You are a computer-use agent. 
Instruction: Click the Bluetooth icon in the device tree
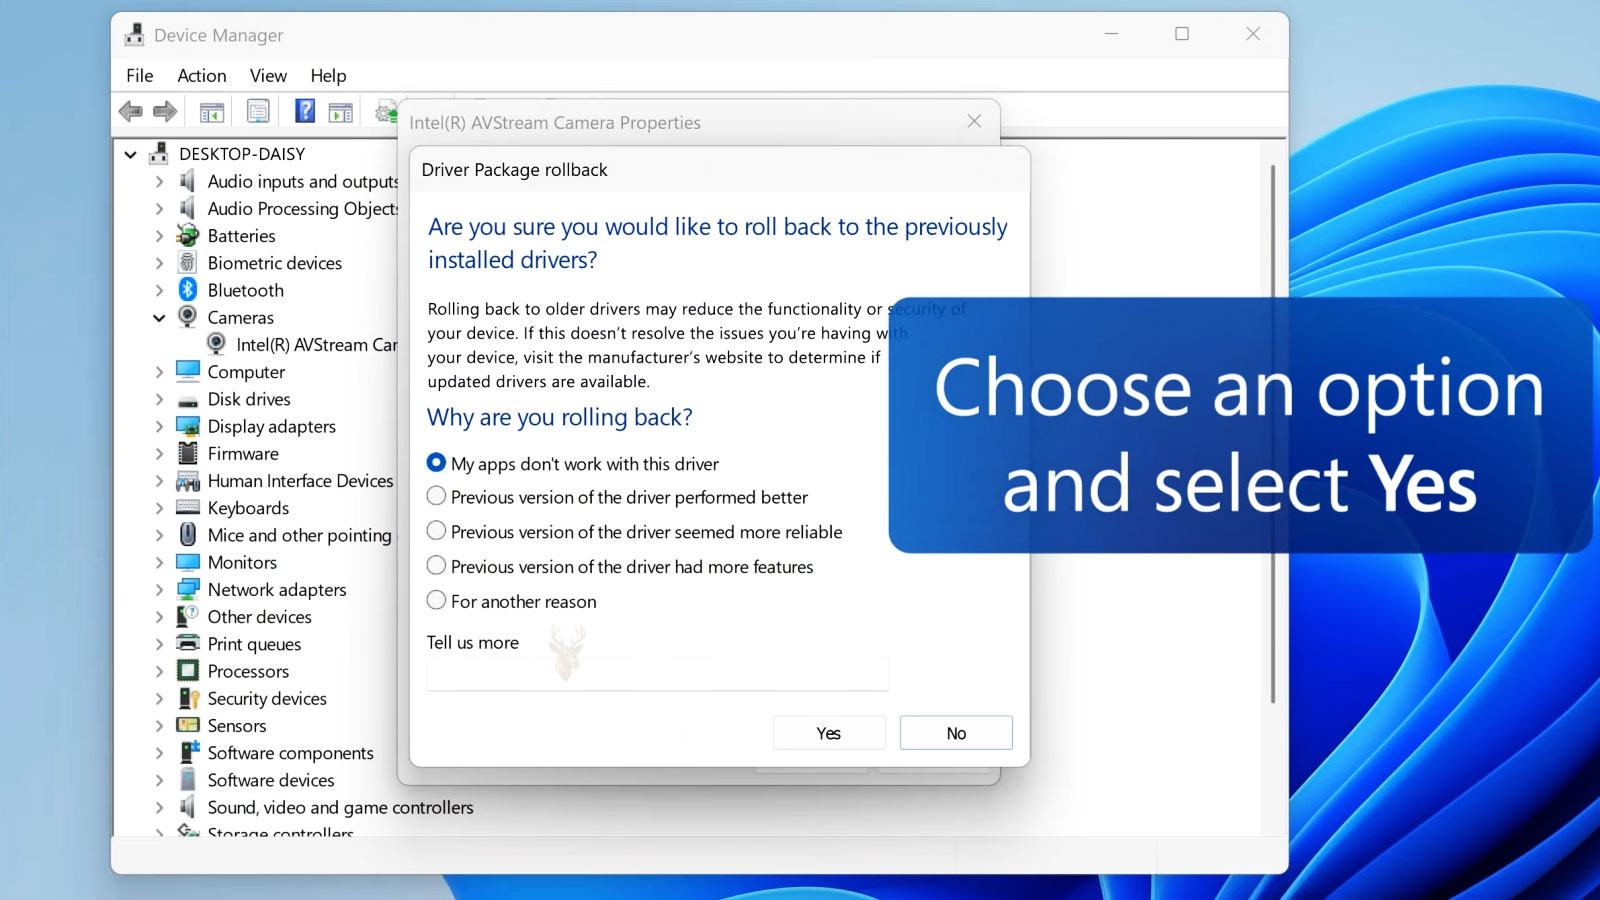click(188, 290)
